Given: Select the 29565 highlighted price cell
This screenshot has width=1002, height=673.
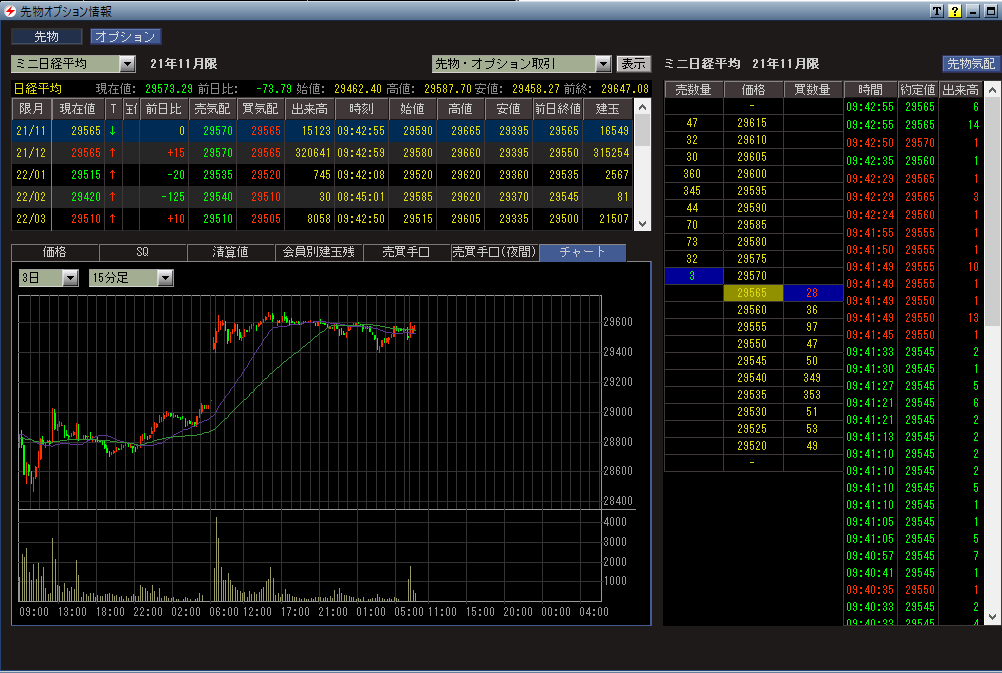Looking at the screenshot, I should 753,293.
